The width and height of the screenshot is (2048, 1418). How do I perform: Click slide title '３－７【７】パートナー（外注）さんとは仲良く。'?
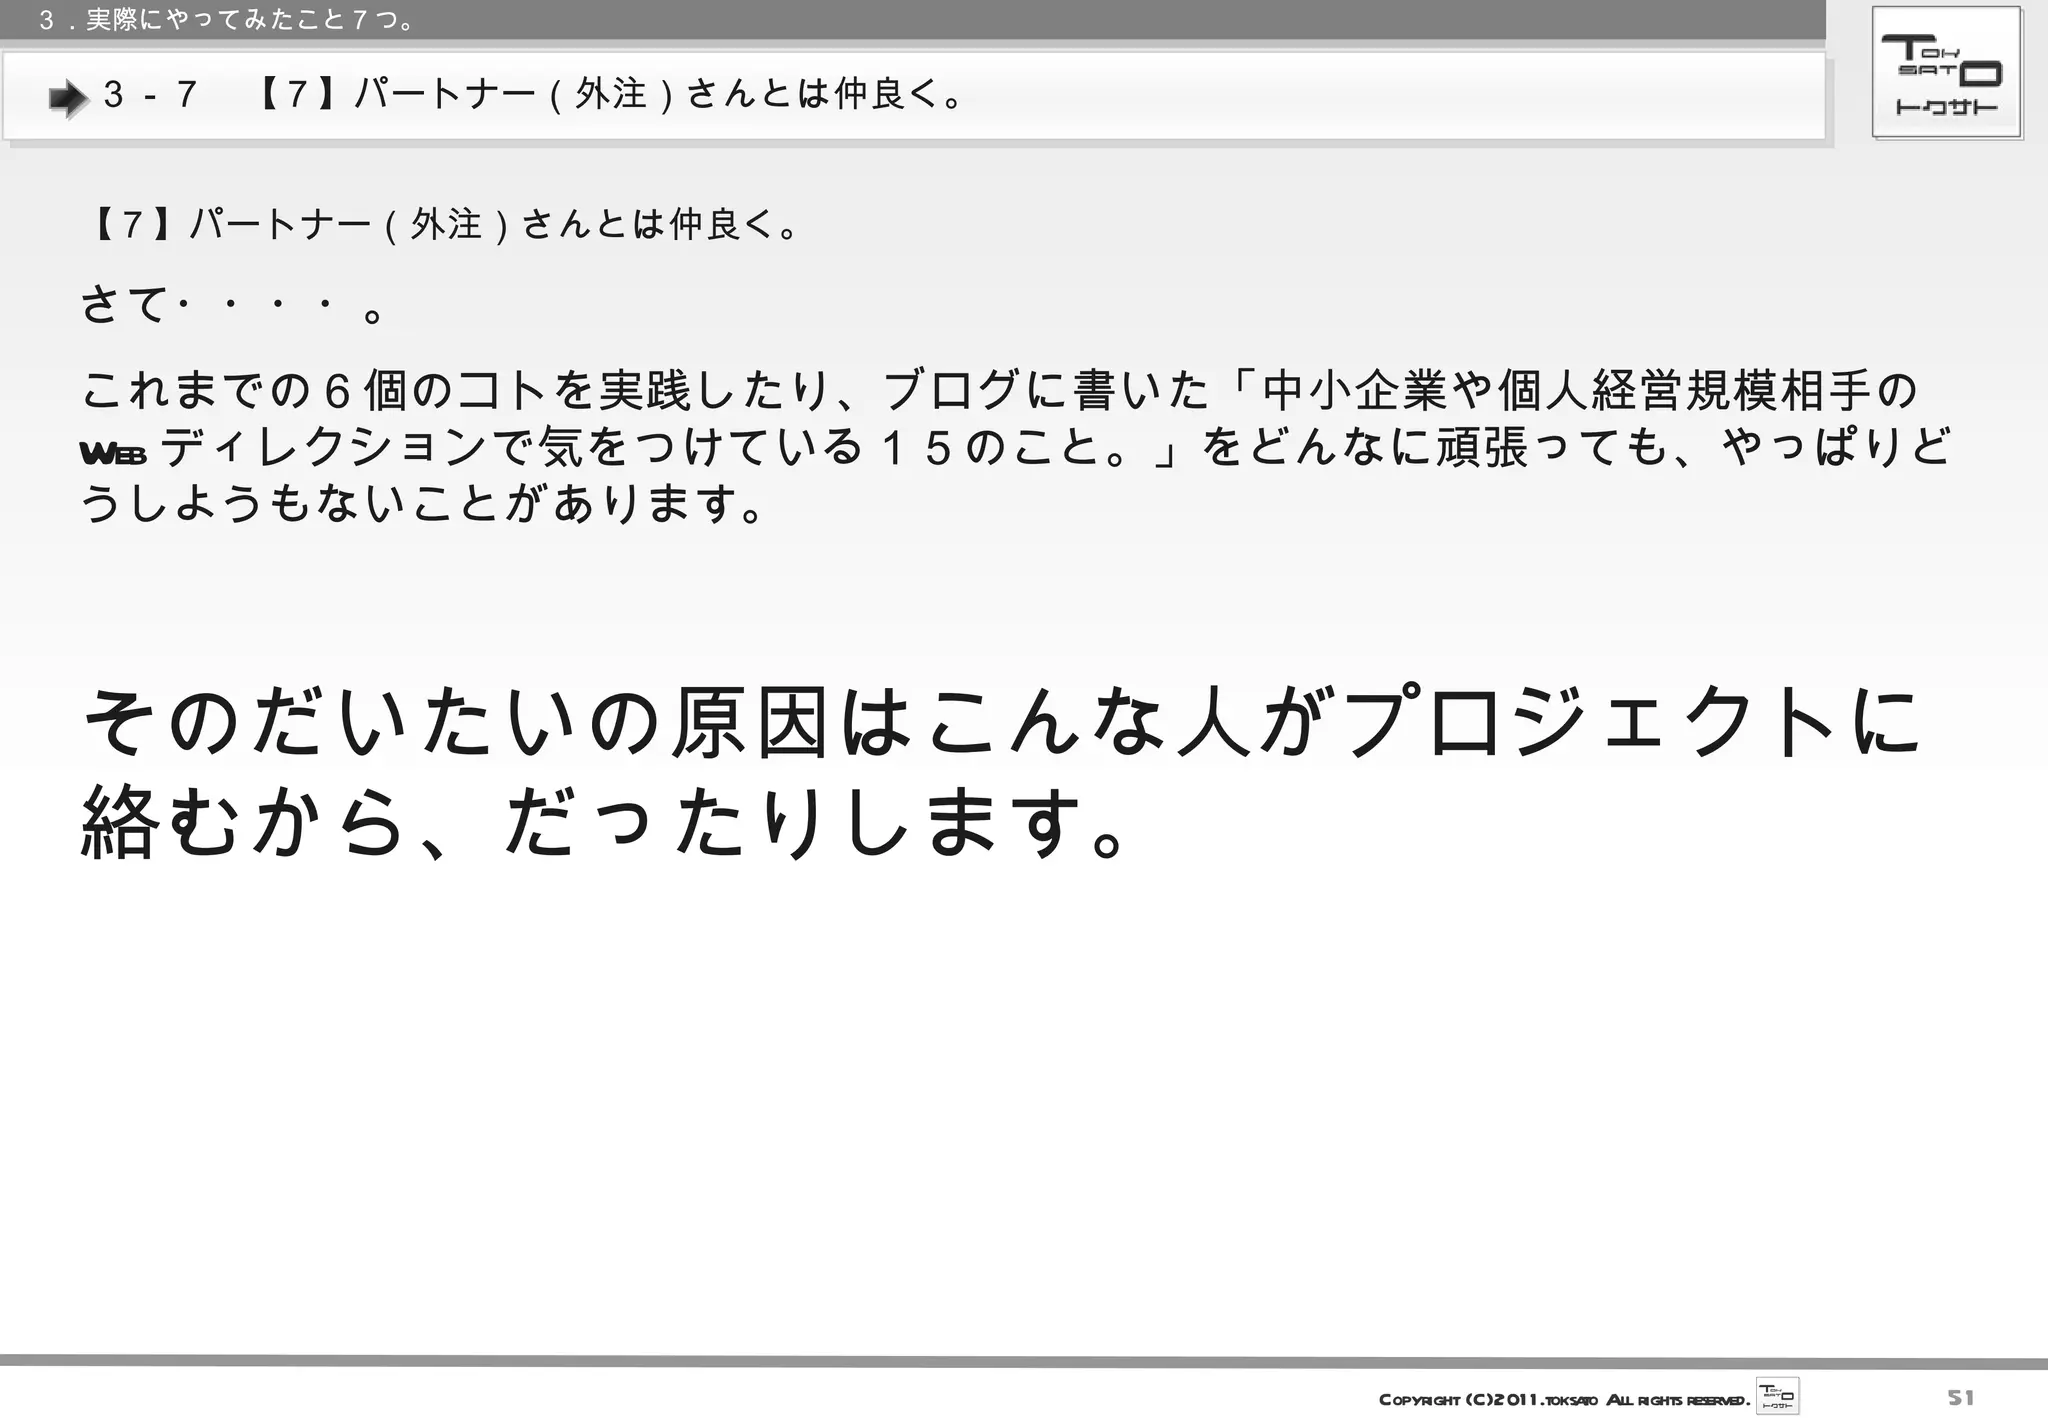tap(533, 95)
